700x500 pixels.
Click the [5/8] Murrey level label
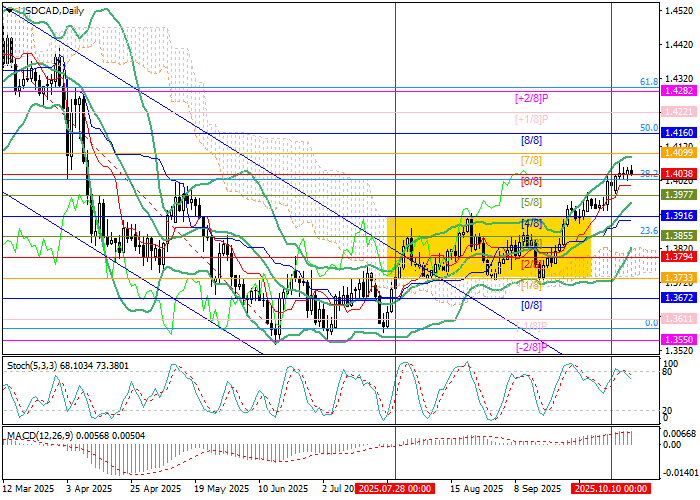coord(530,203)
